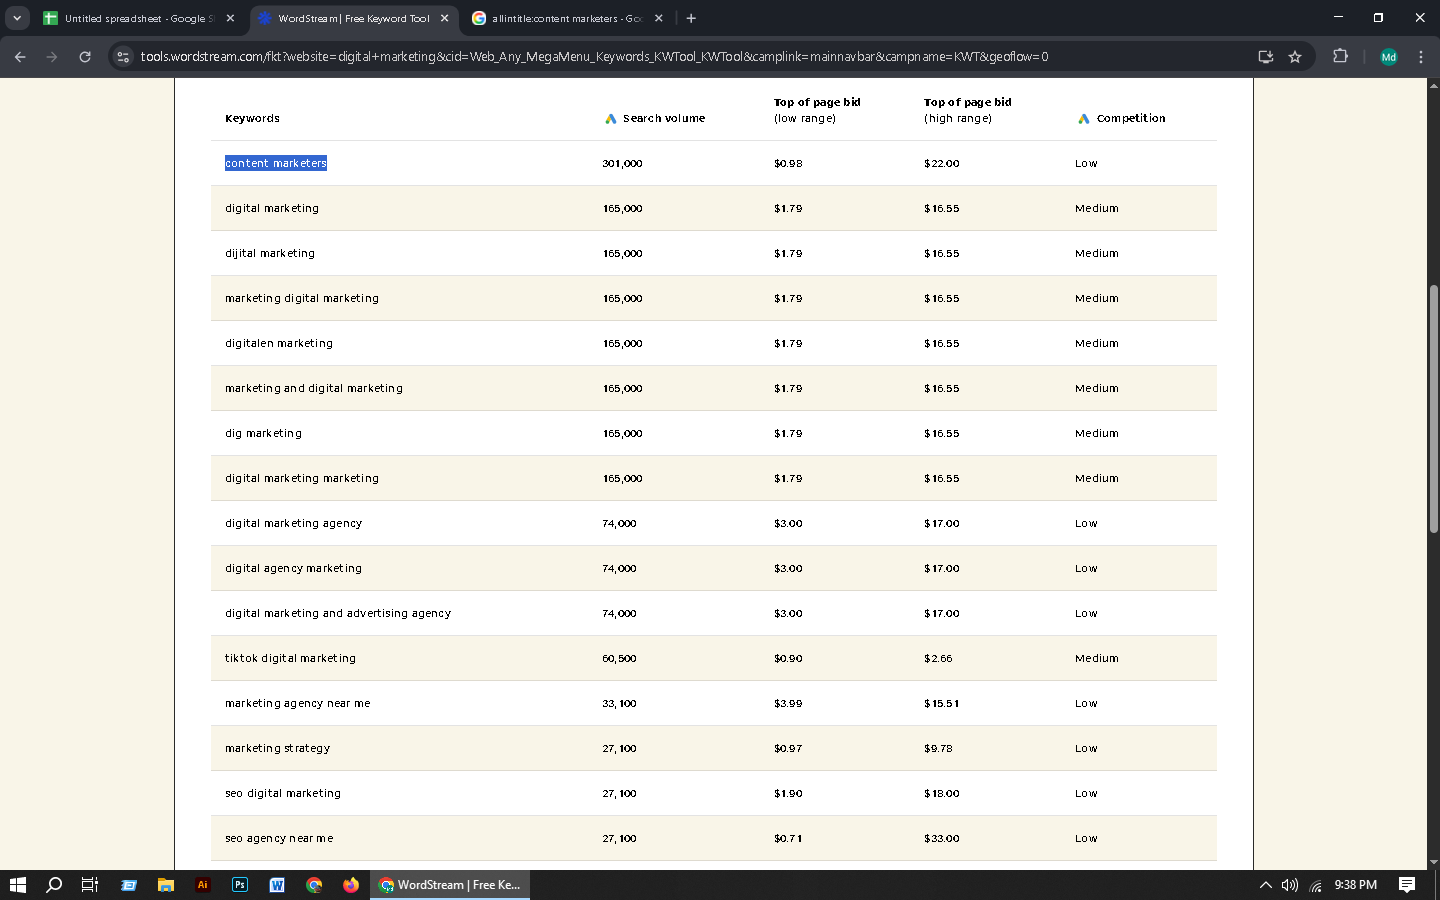This screenshot has height=900, width=1440.
Task: Click the Google Ads icon beside Search volume
Action: pos(611,119)
